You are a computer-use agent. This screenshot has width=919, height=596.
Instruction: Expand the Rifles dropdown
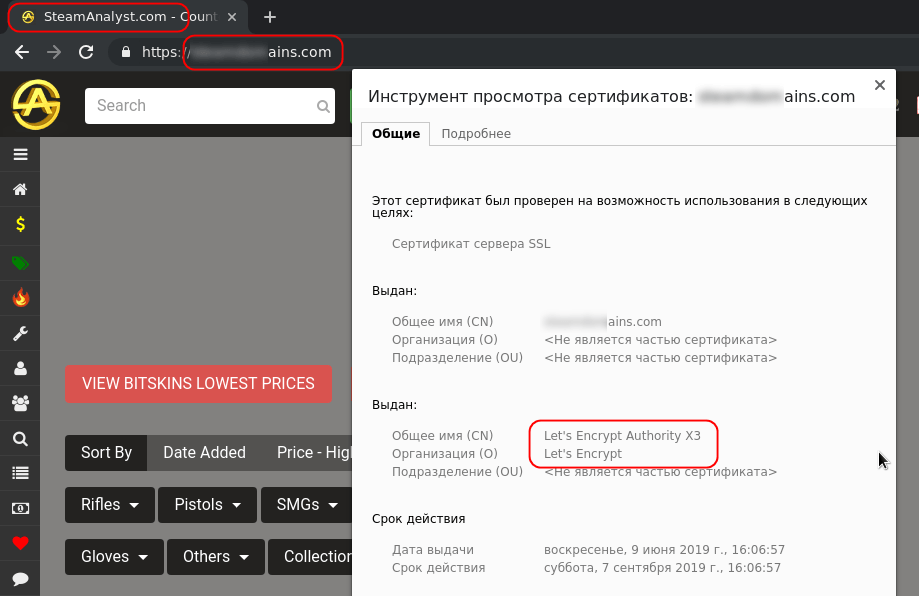[110, 505]
